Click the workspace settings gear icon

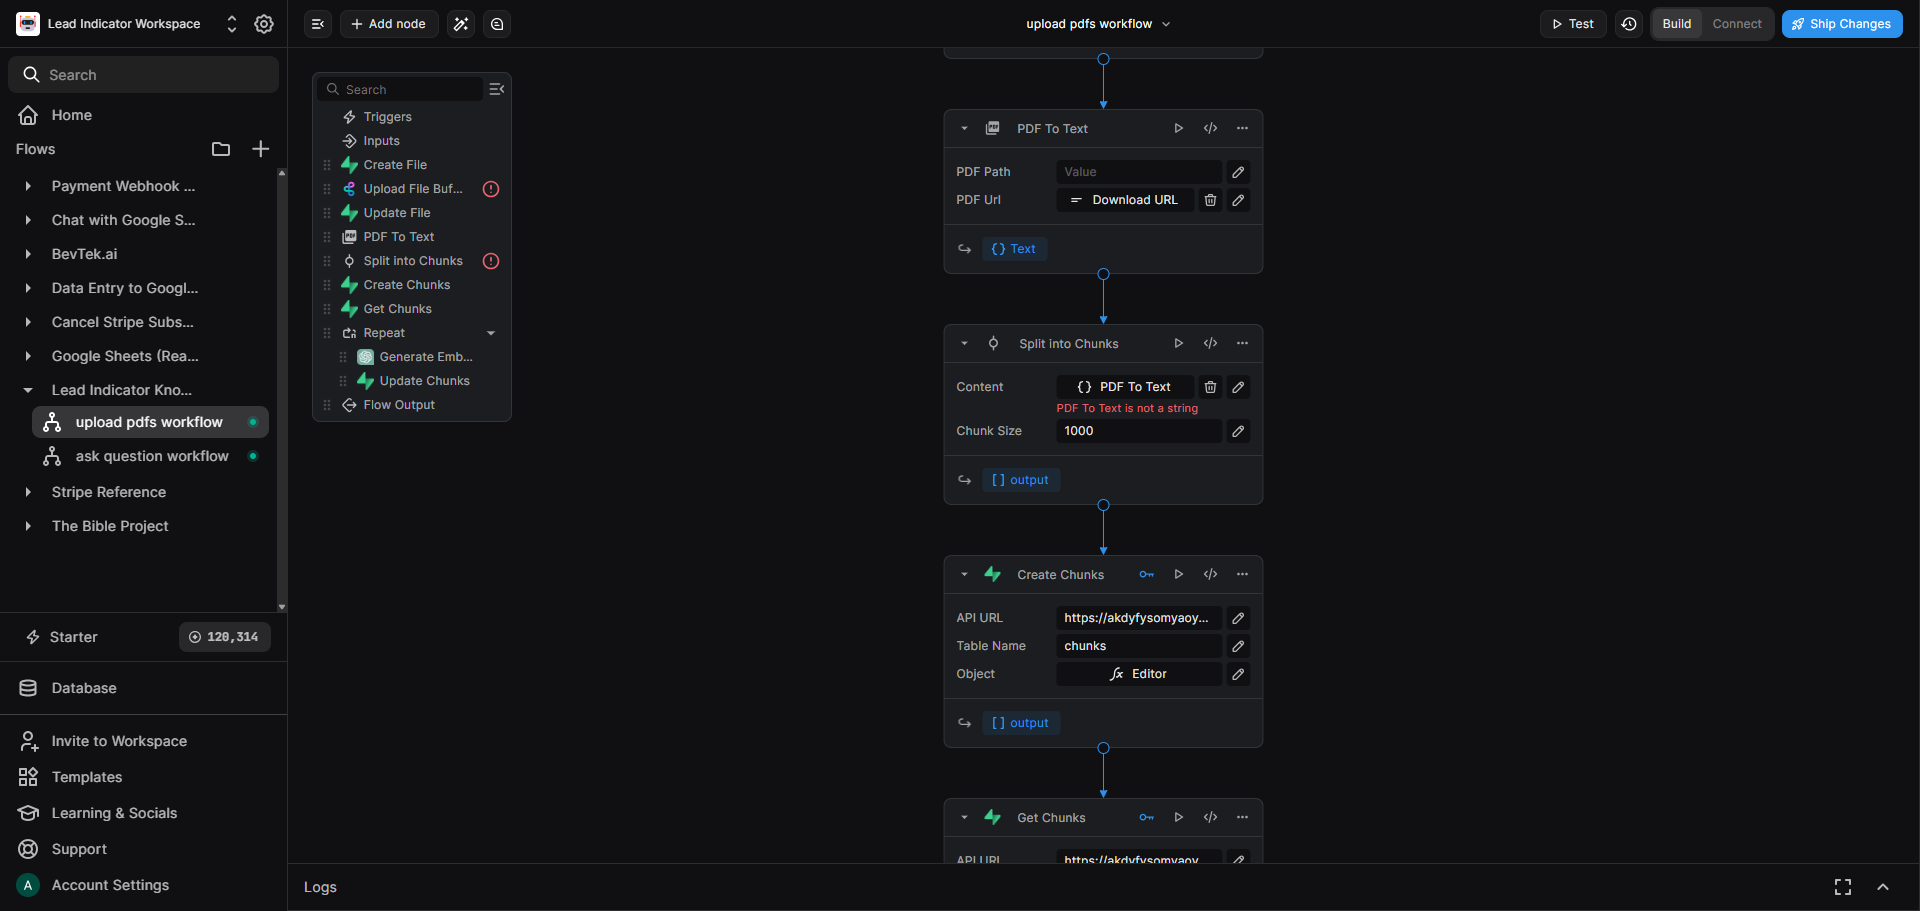[x=263, y=23]
